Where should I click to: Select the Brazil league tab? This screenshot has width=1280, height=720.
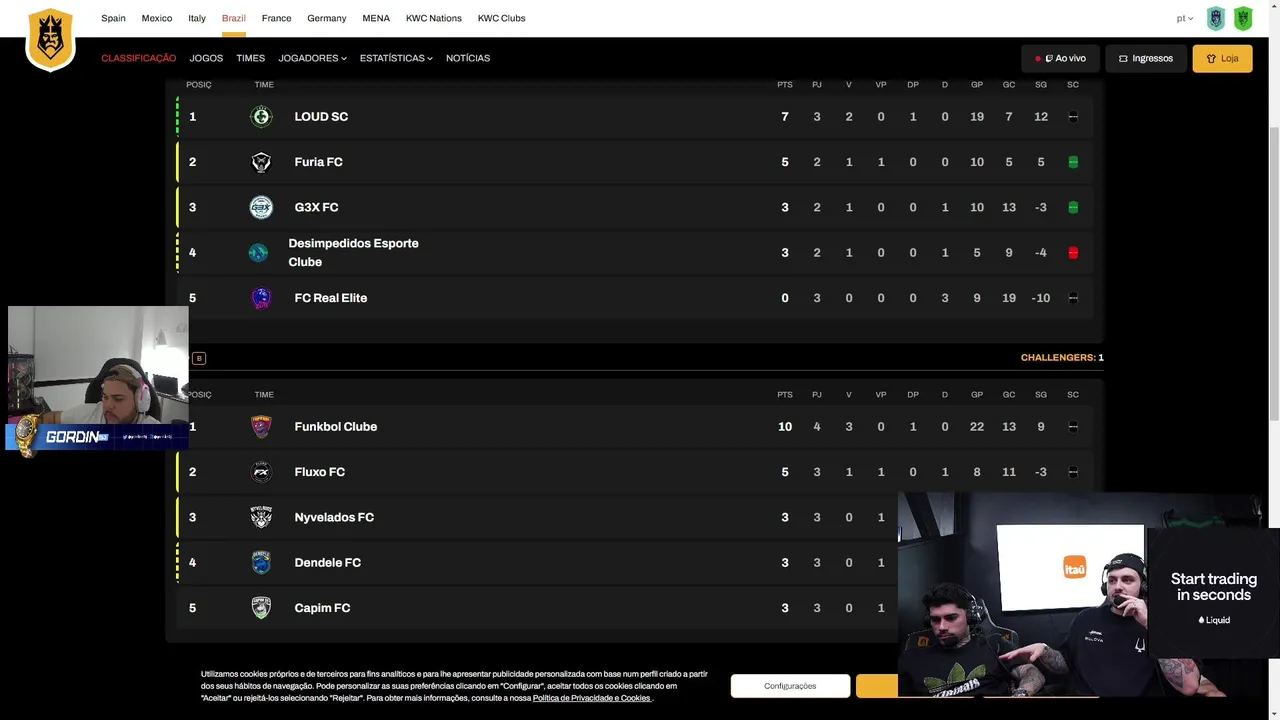click(234, 18)
